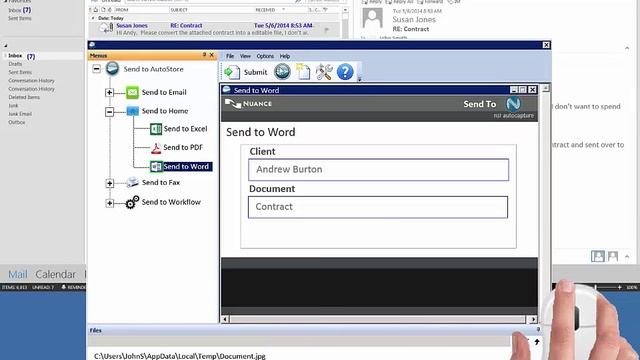Image resolution: width=640 pixels, height=360 pixels.
Task: Switch to Mail view in Outlook
Action: pyautogui.click(x=18, y=274)
